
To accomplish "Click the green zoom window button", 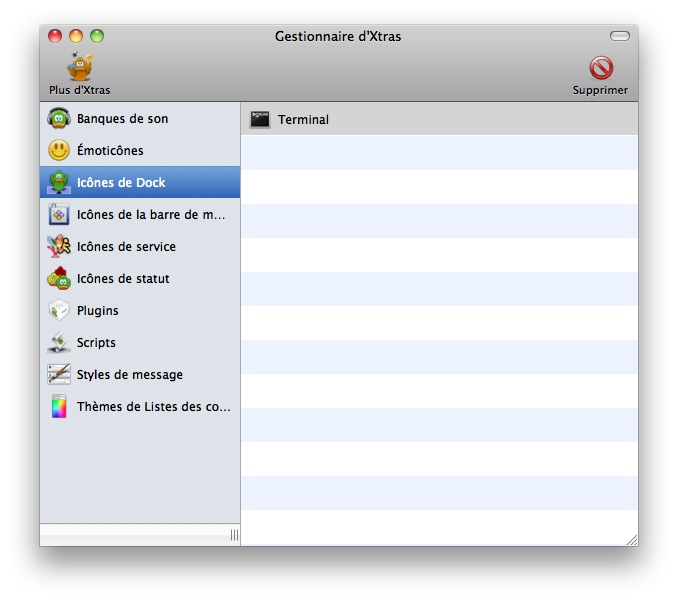I will (97, 36).
